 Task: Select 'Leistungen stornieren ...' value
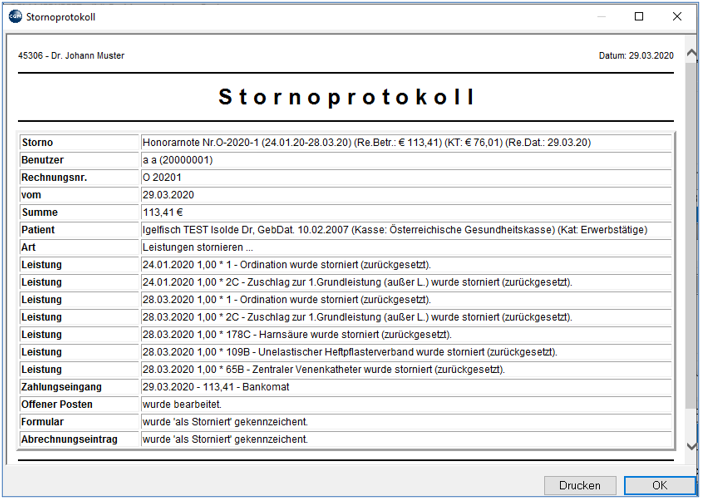[x=198, y=247]
